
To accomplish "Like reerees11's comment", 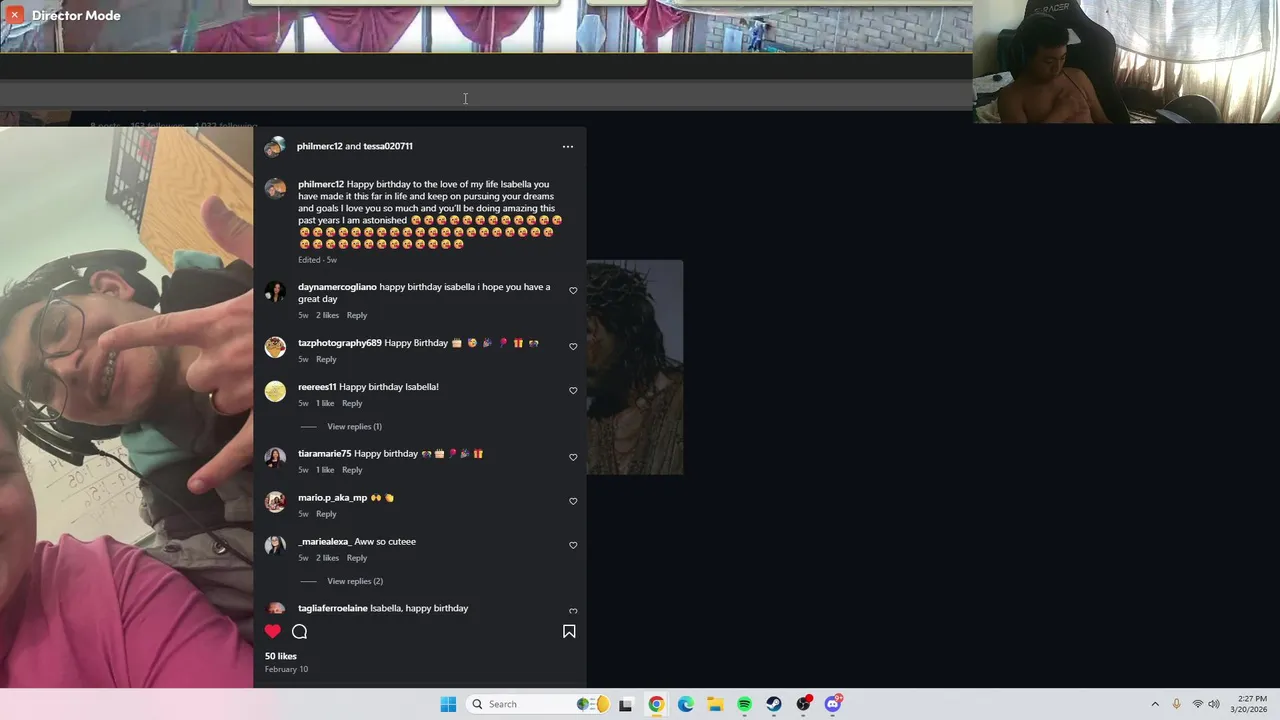I will point(573,391).
